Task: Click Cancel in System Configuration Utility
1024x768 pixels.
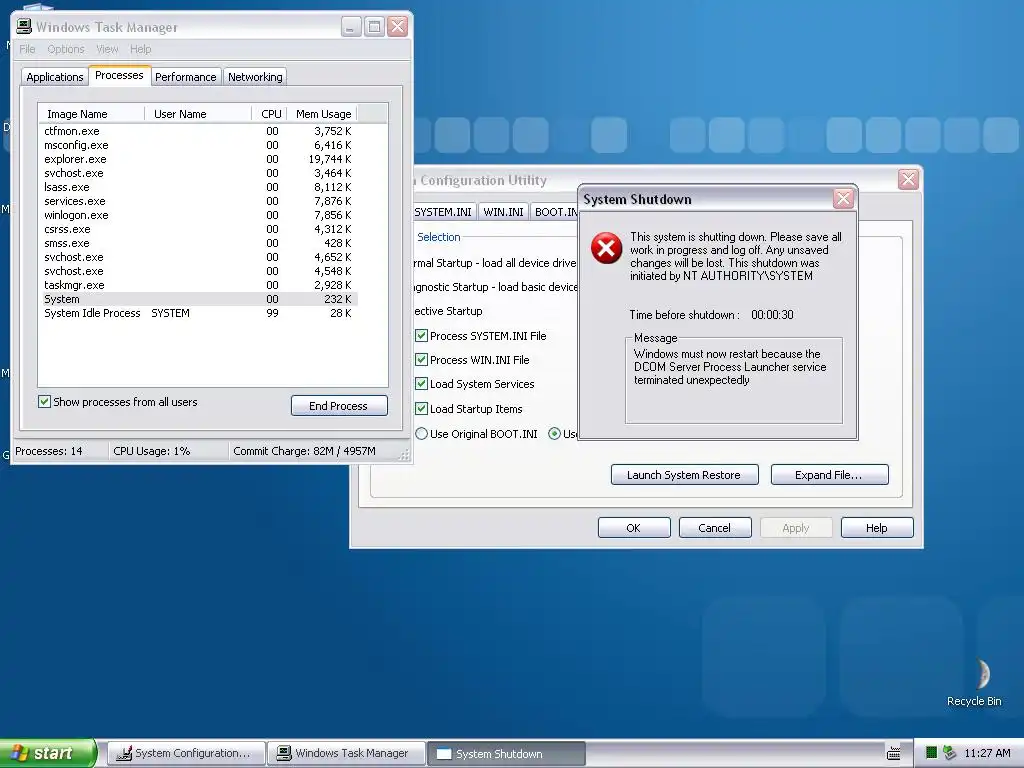Action: pyautogui.click(x=715, y=528)
